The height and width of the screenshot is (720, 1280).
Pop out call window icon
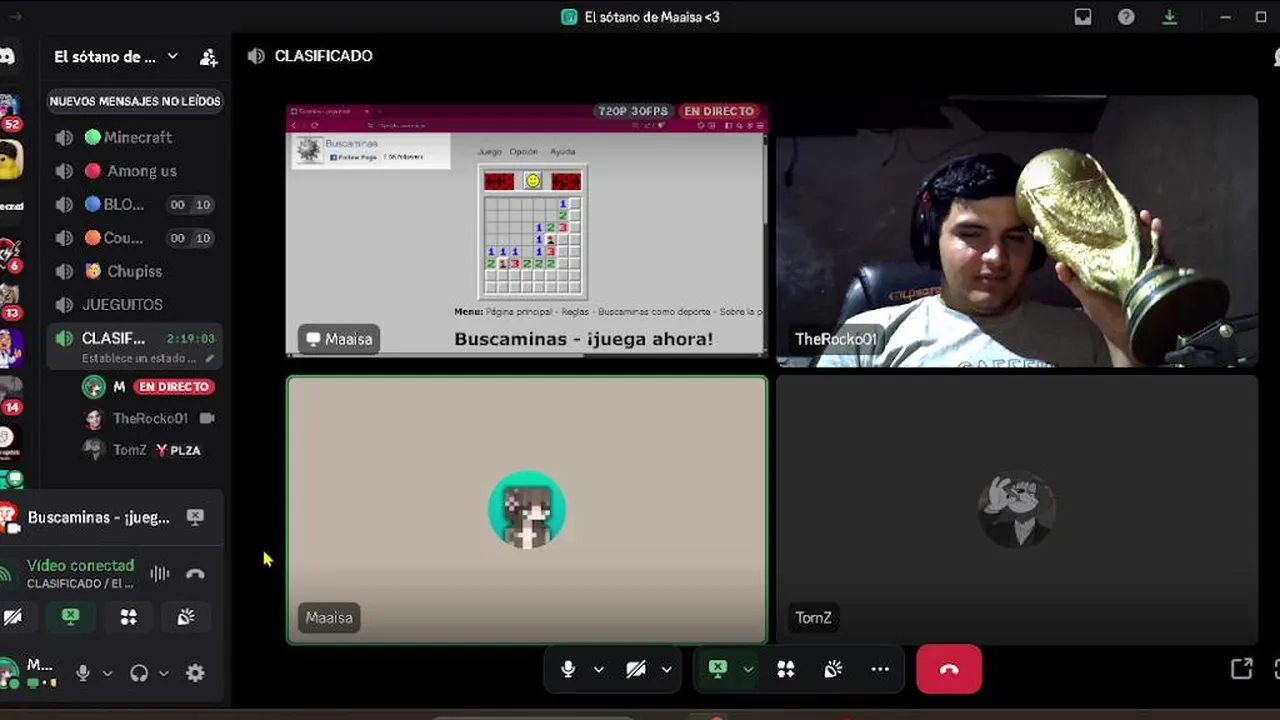pyautogui.click(x=1241, y=669)
